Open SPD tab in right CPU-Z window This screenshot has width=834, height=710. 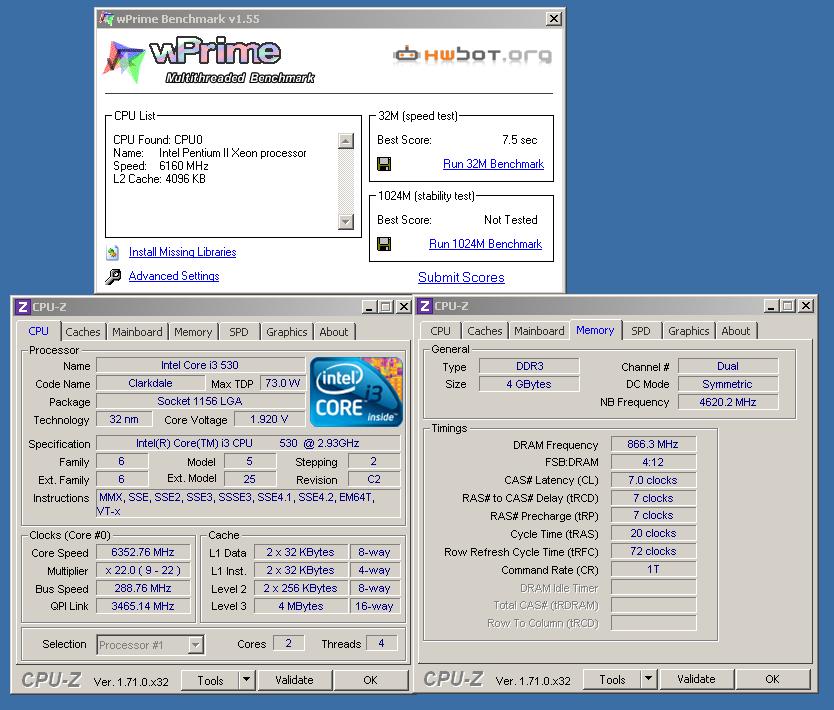tap(641, 331)
